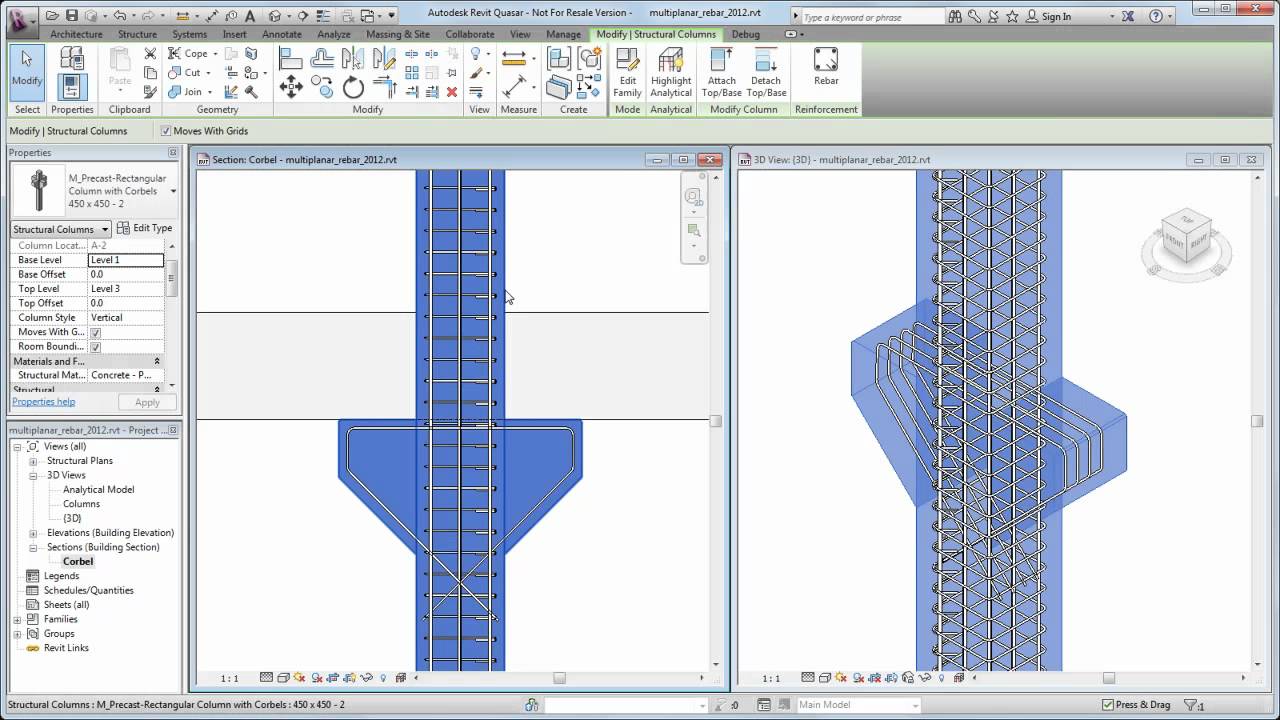Click the Properties palette toggle icon

71,87
